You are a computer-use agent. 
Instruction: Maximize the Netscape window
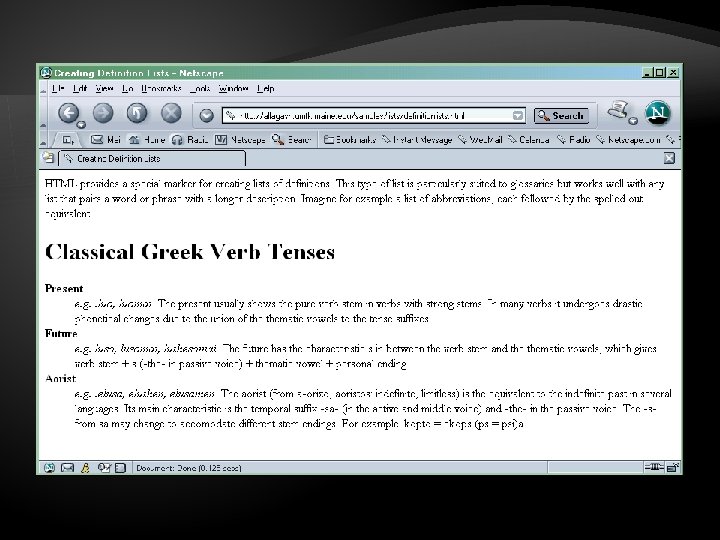660,73
